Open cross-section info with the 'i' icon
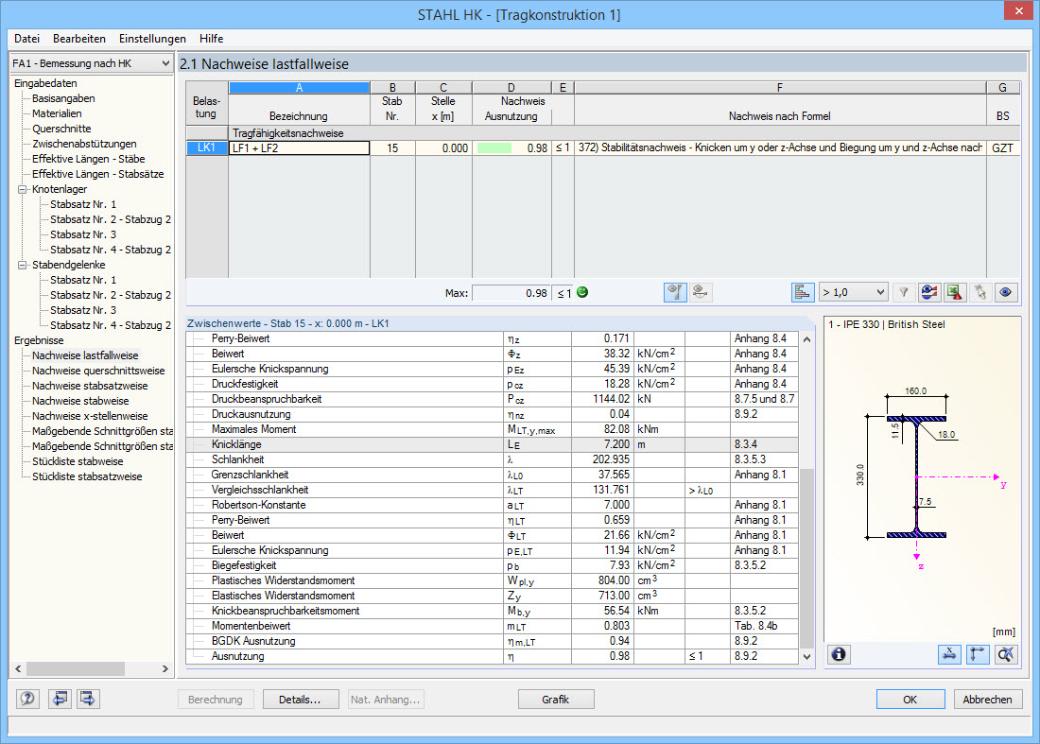The height and width of the screenshot is (744, 1040). pos(838,655)
